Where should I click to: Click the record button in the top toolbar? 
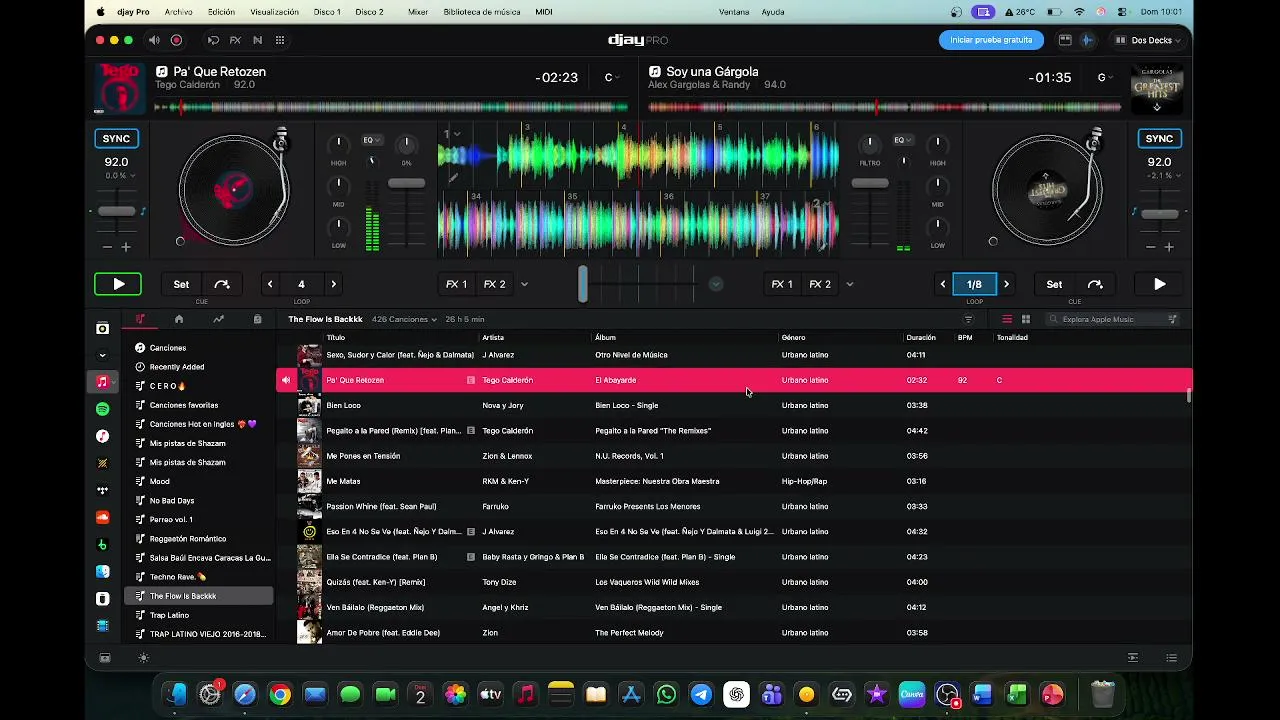[x=176, y=40]
